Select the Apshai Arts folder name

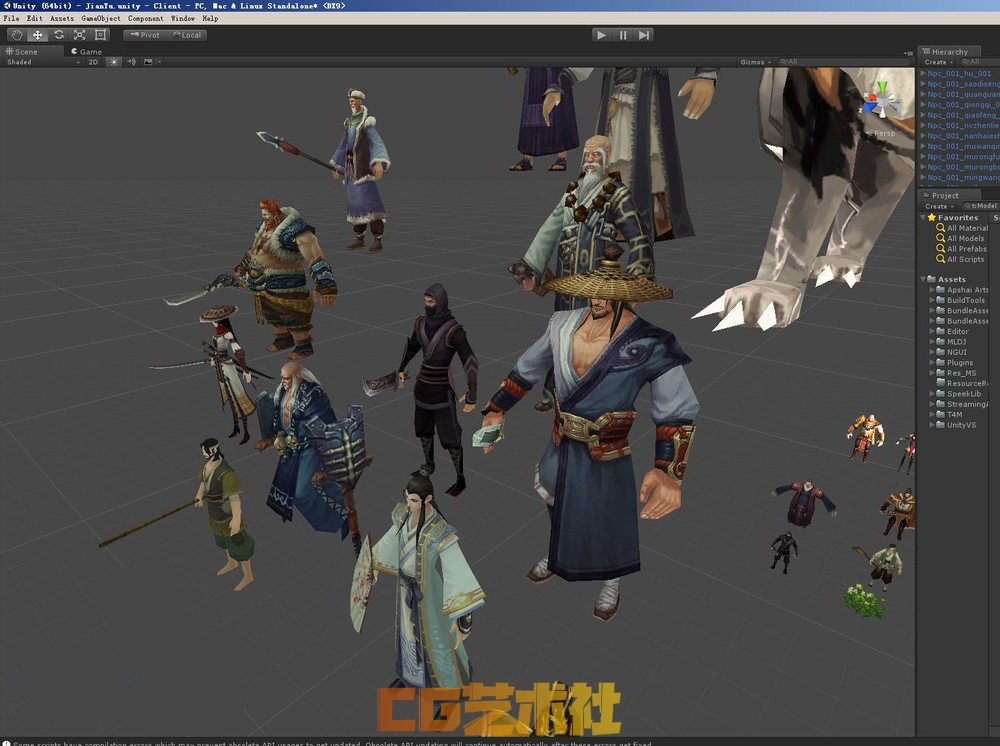[x=967, y=289]
